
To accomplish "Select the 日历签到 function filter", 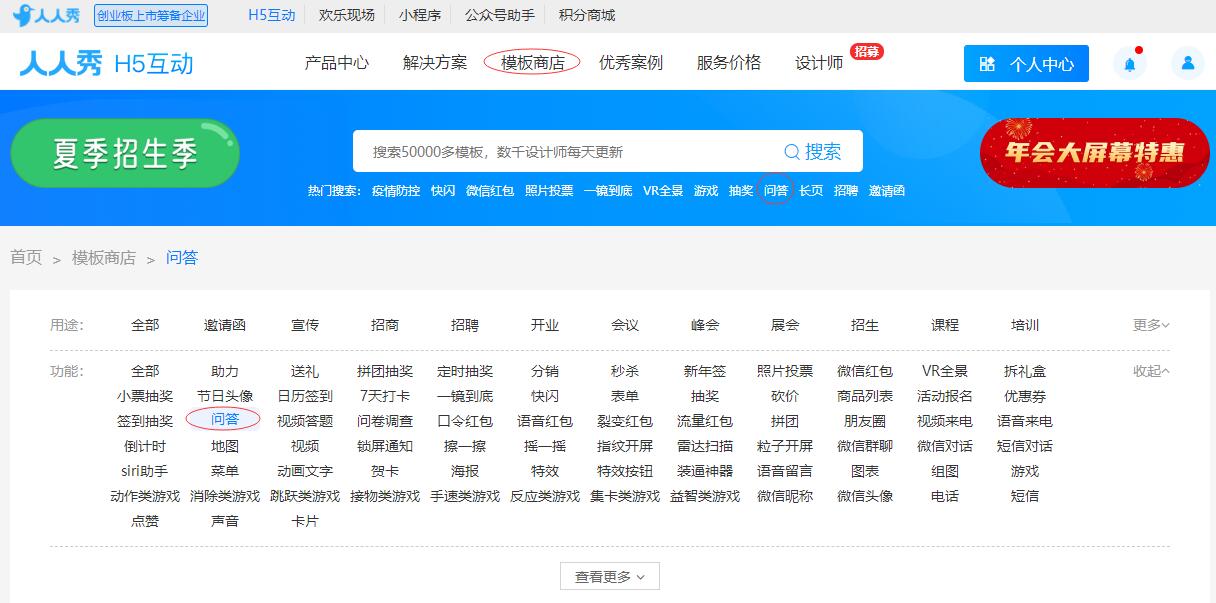I will (x=305, y=396).
